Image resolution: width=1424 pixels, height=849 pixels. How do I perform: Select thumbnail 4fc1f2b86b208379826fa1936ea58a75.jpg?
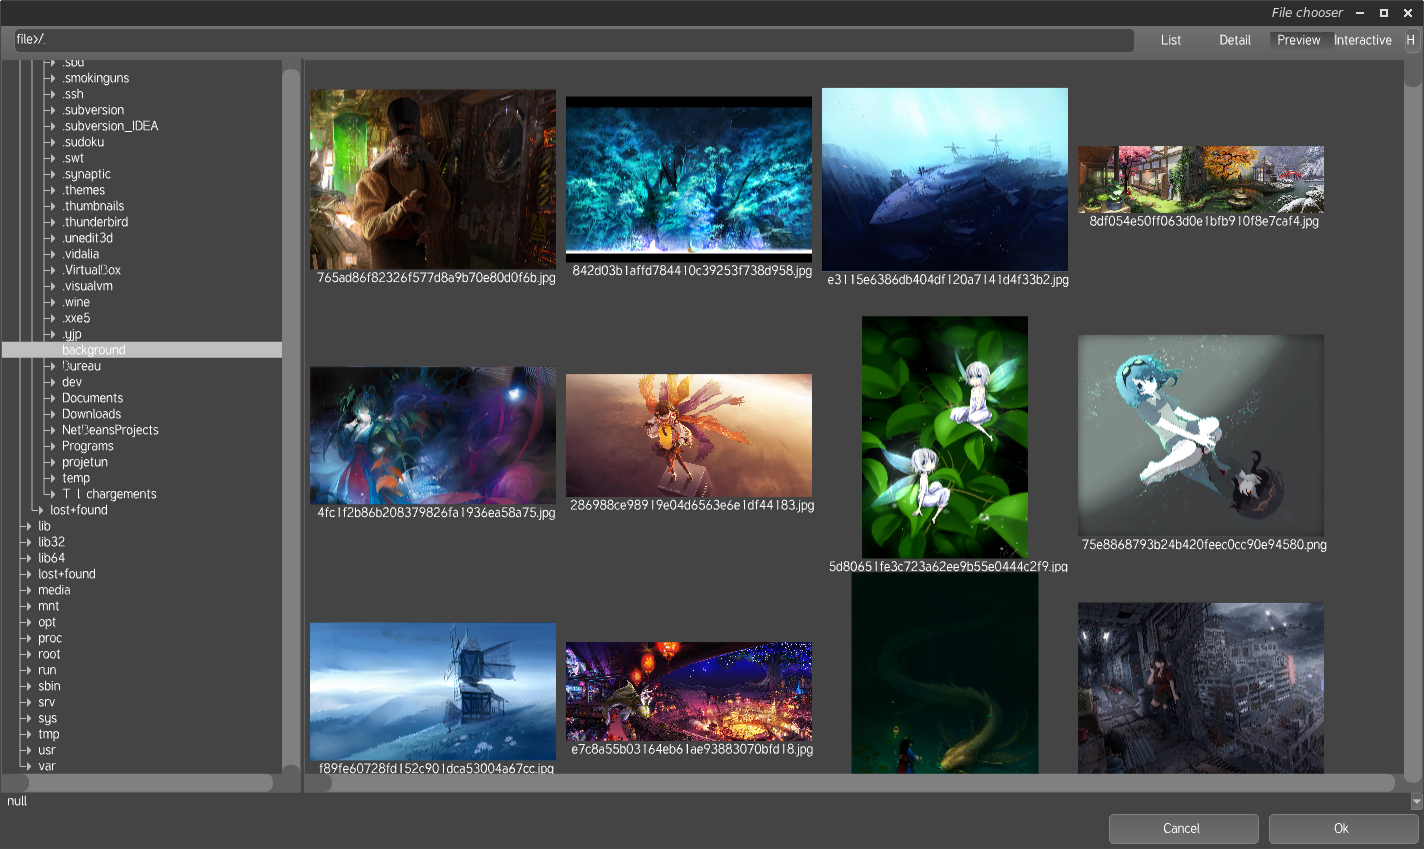(433, 435)
